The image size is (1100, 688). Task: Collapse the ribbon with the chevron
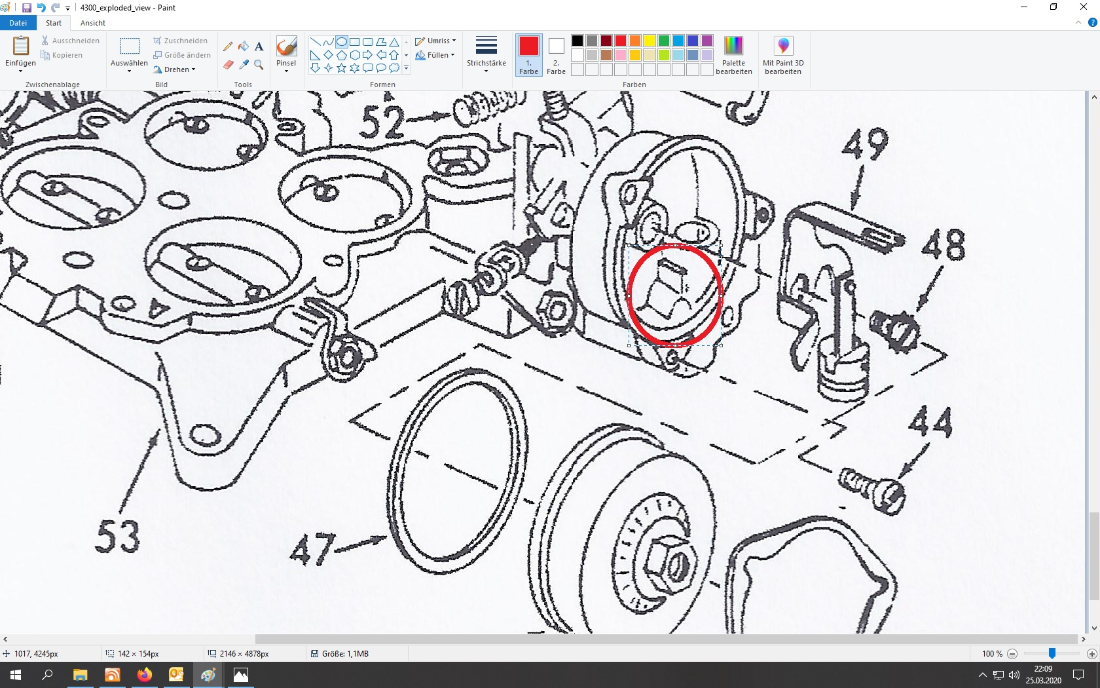[1078, 23]
